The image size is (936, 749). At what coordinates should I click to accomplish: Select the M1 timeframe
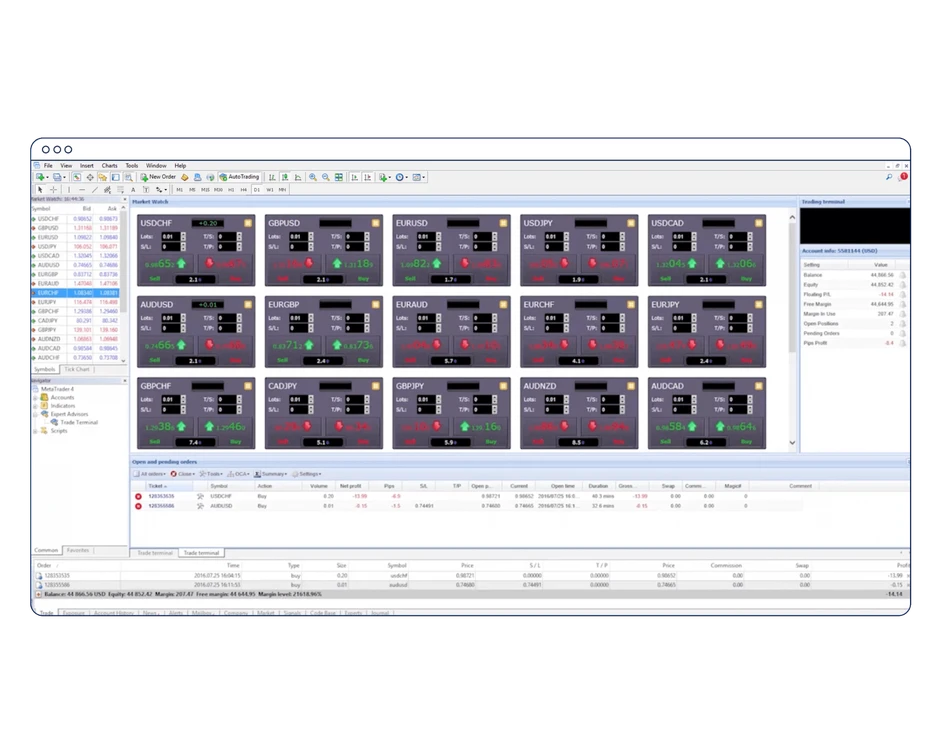[x=179, y=190]
